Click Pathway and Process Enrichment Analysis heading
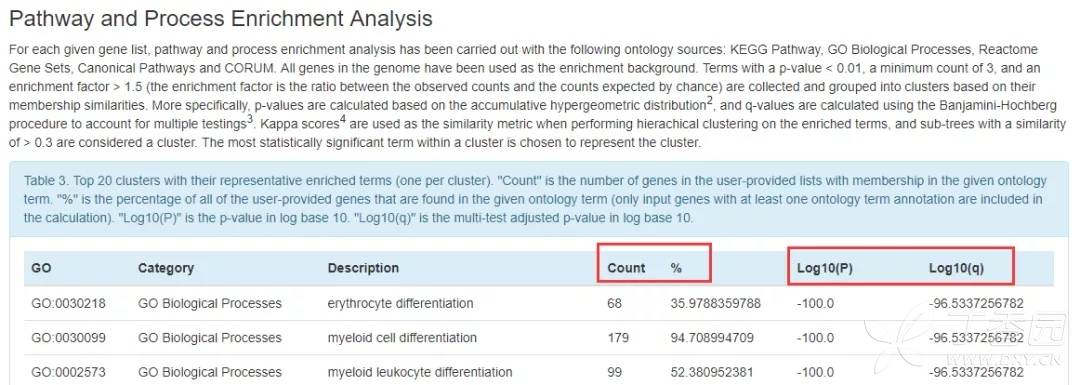This screenshot has width=1080, height=385. pos(221,19)
